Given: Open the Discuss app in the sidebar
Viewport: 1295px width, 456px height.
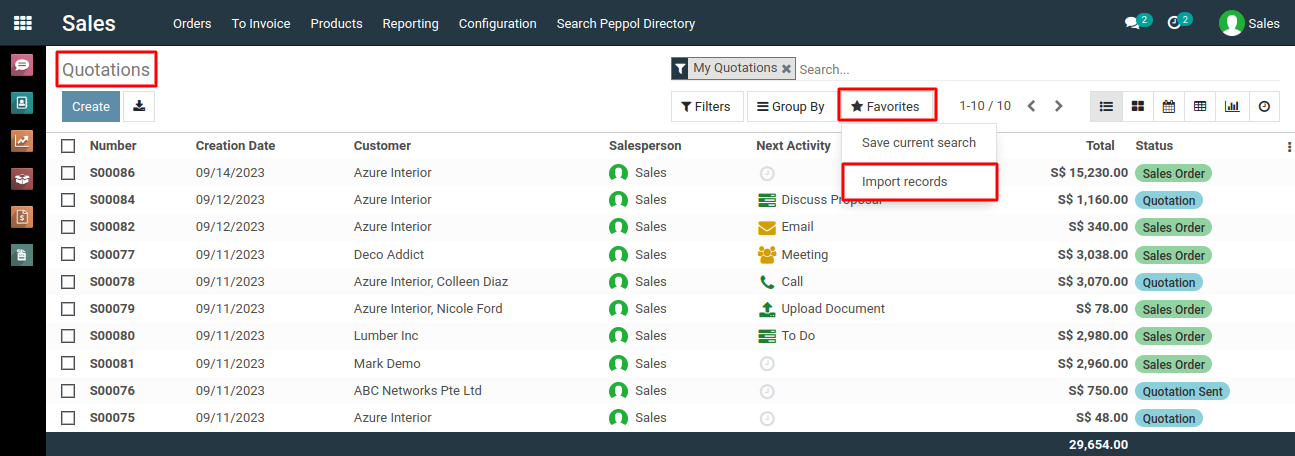Looking at the screenshot, I should tap(22, 66).
